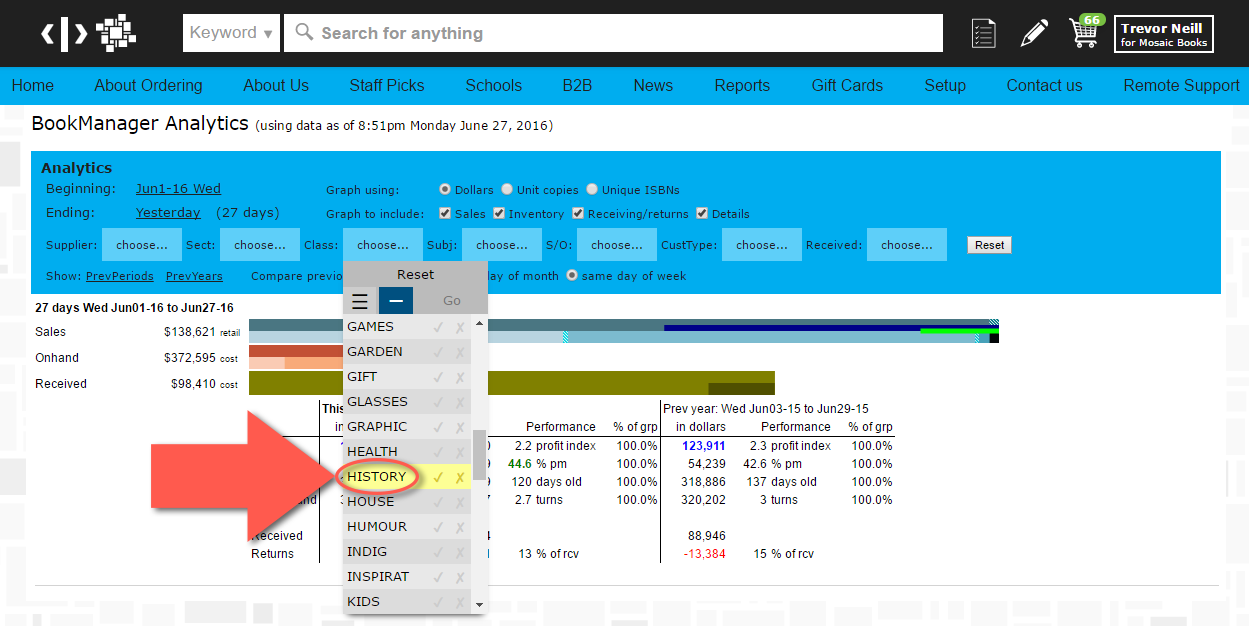
Task: Click the pencil edit icon
Action: point(1034,33)
